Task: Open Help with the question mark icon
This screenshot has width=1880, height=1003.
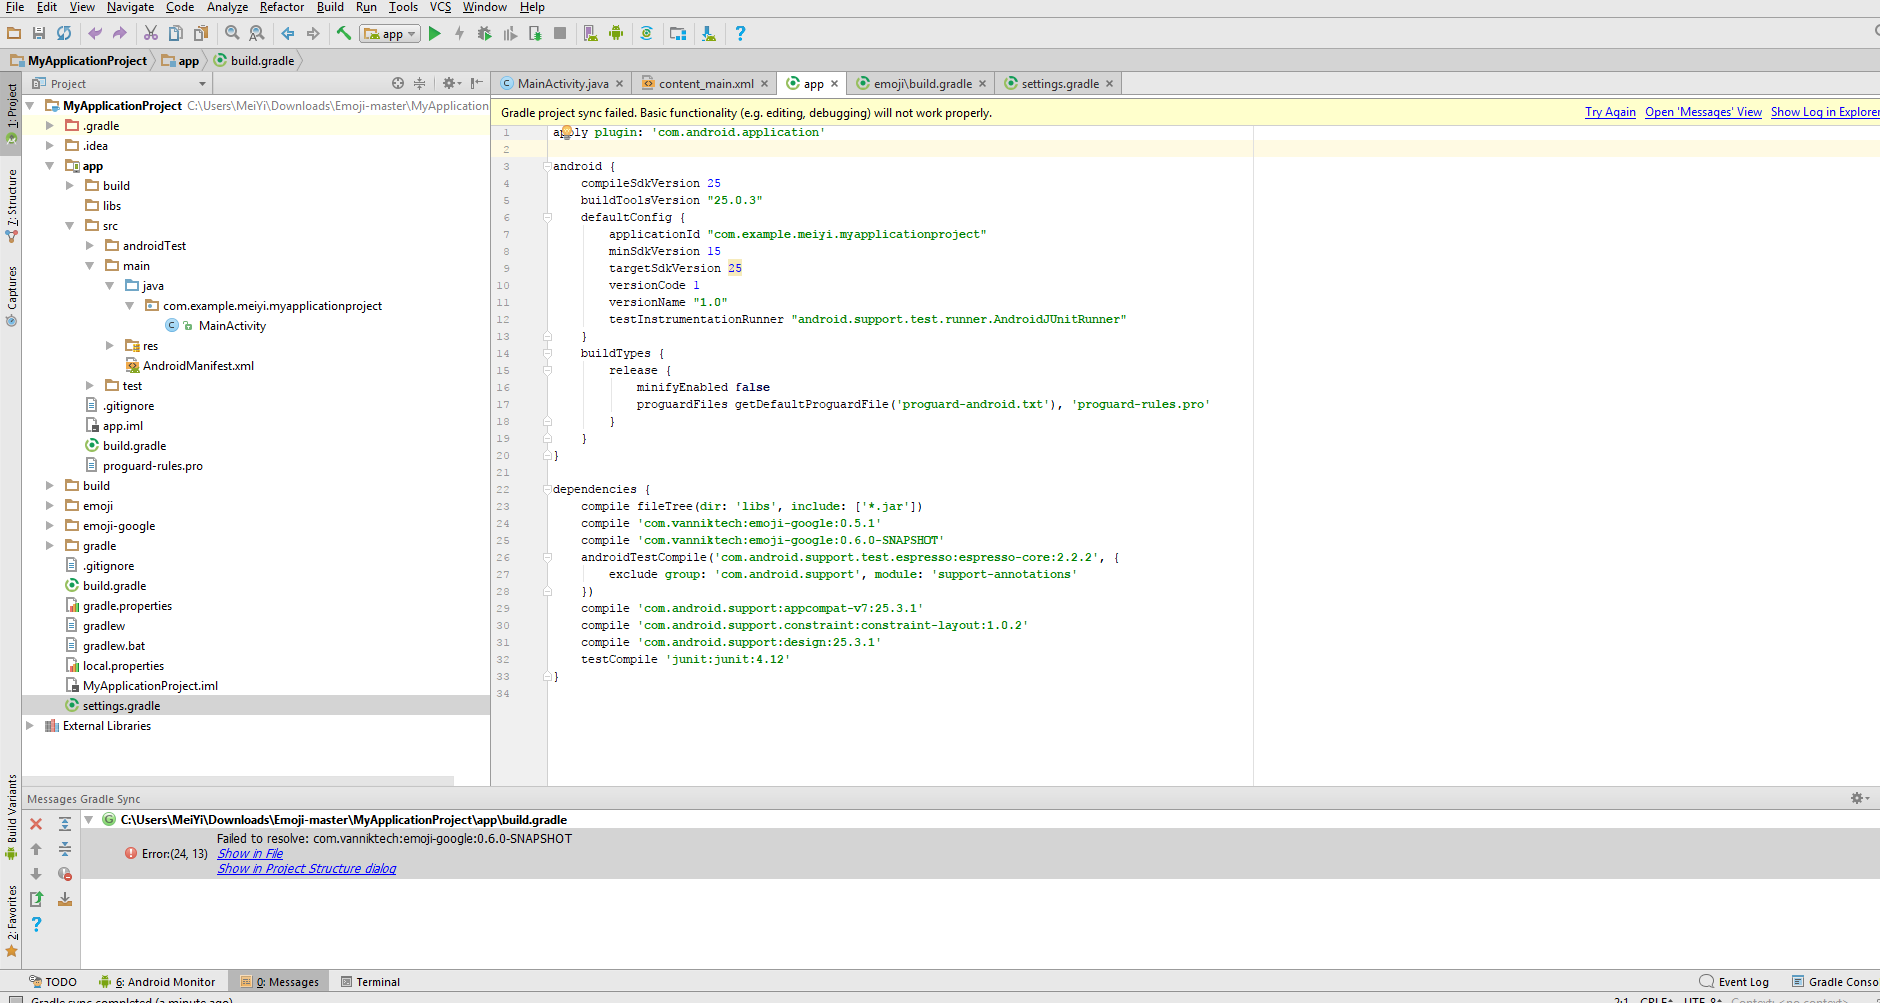Action: 740,33
